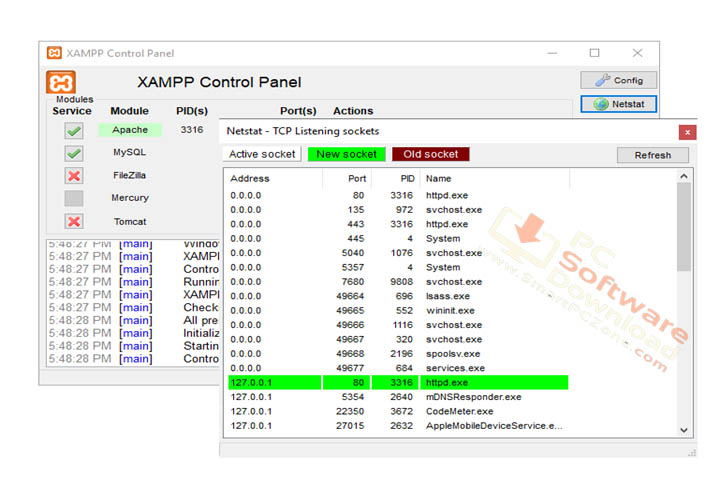Image resolution: width=720 pixels, height=480 pixels.
Task: Select the Apache module label
Action: click(130, 130)
